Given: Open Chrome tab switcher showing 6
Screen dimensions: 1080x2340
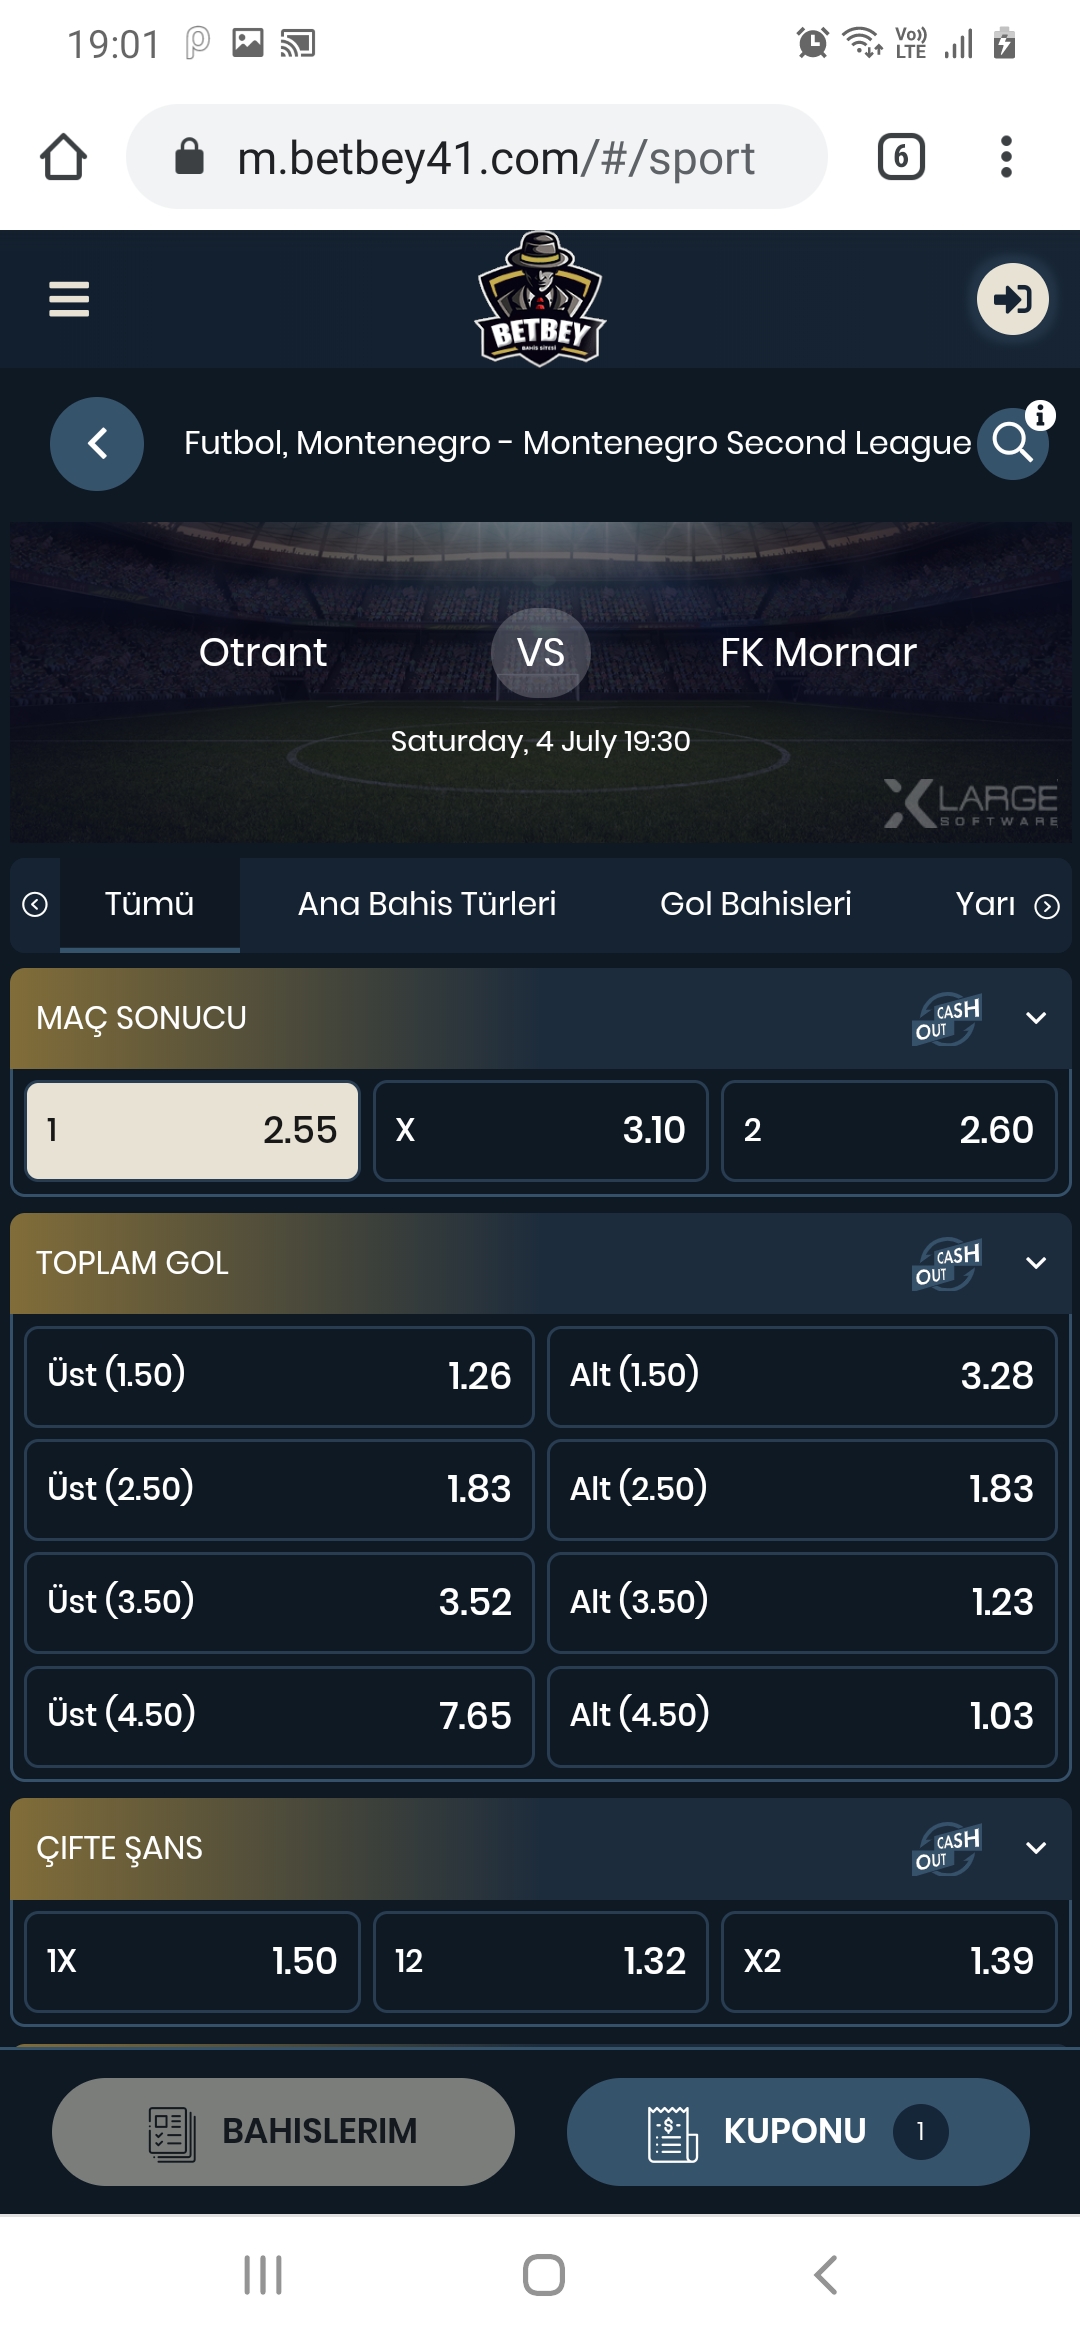Looking at the screenshot, I should (x=901, y=157).
